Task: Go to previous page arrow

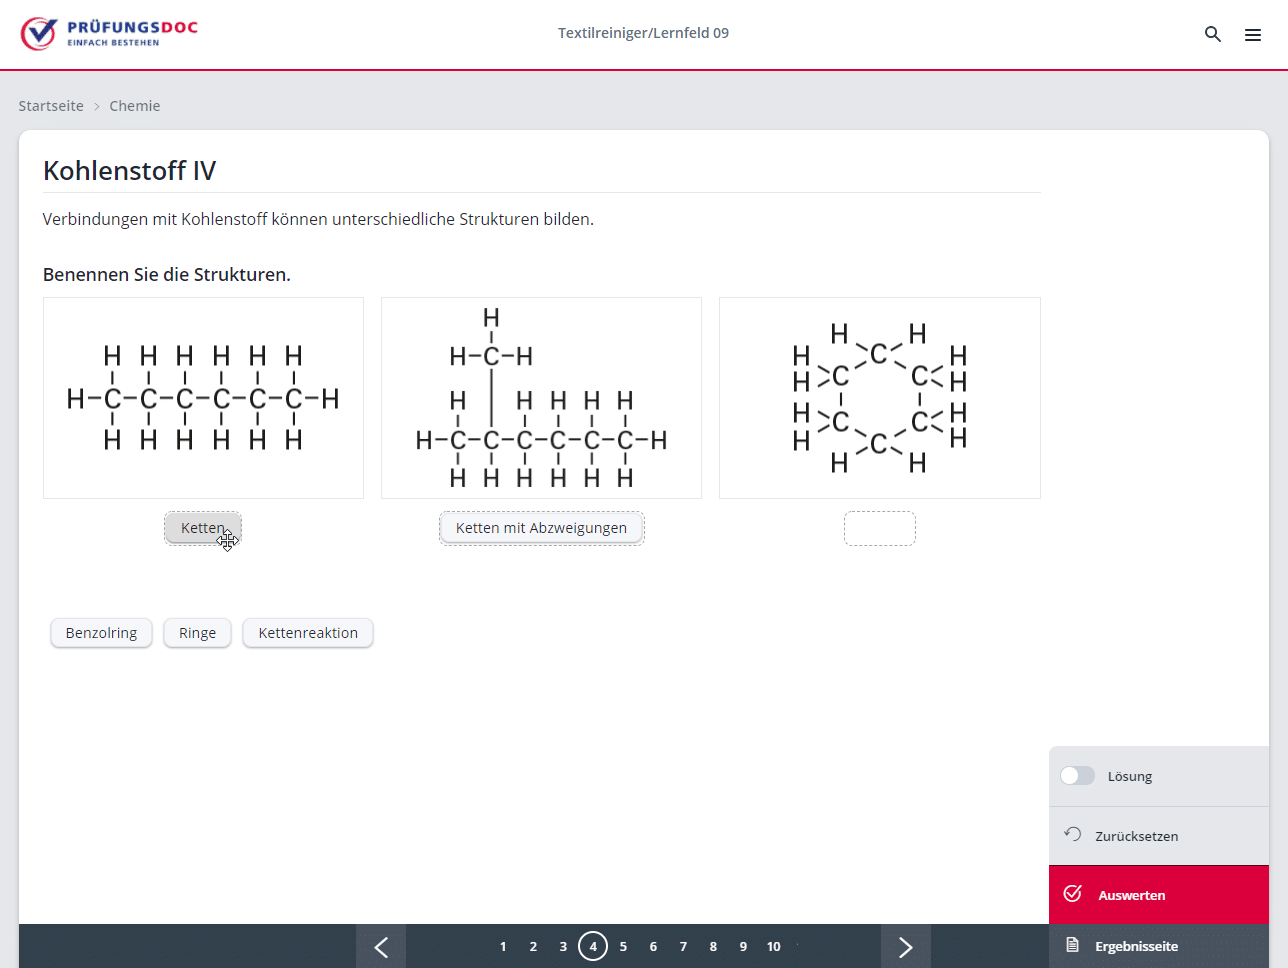Action: coord(381,947)
